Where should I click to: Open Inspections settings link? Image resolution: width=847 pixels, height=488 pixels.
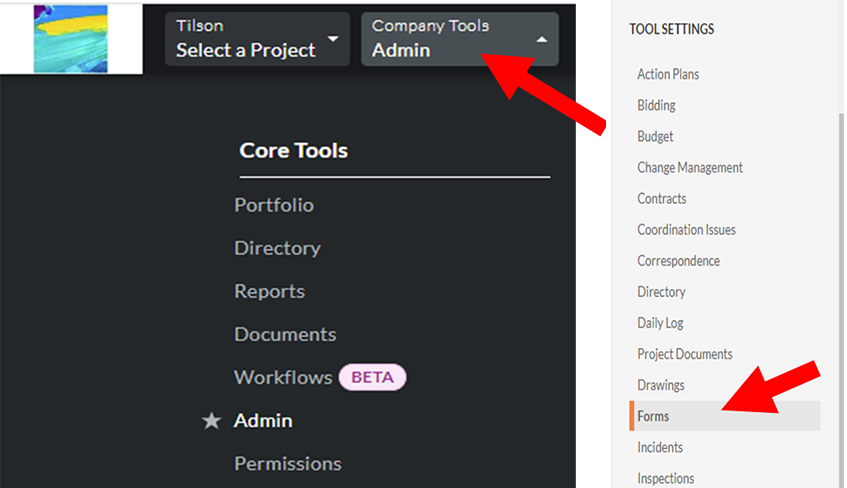click(x=665, y=478)
